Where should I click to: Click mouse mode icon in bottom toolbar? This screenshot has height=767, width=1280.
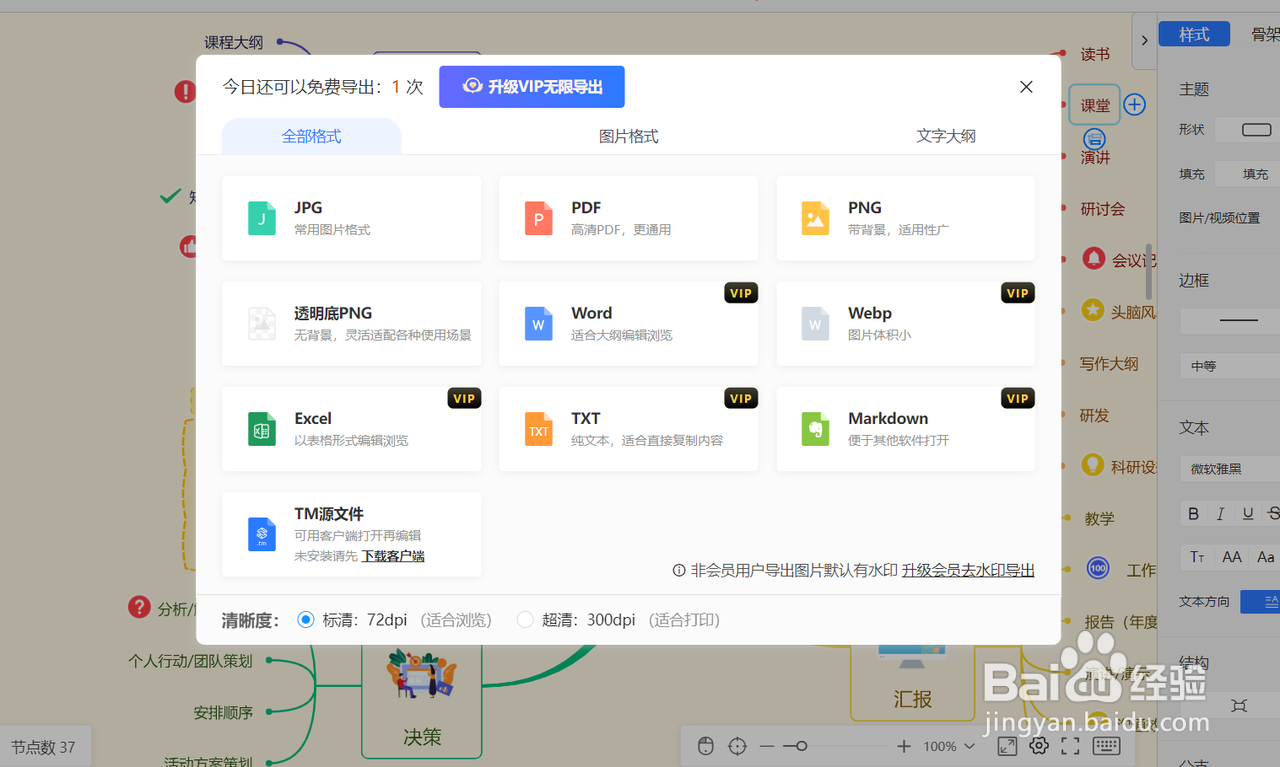[705, 746]
